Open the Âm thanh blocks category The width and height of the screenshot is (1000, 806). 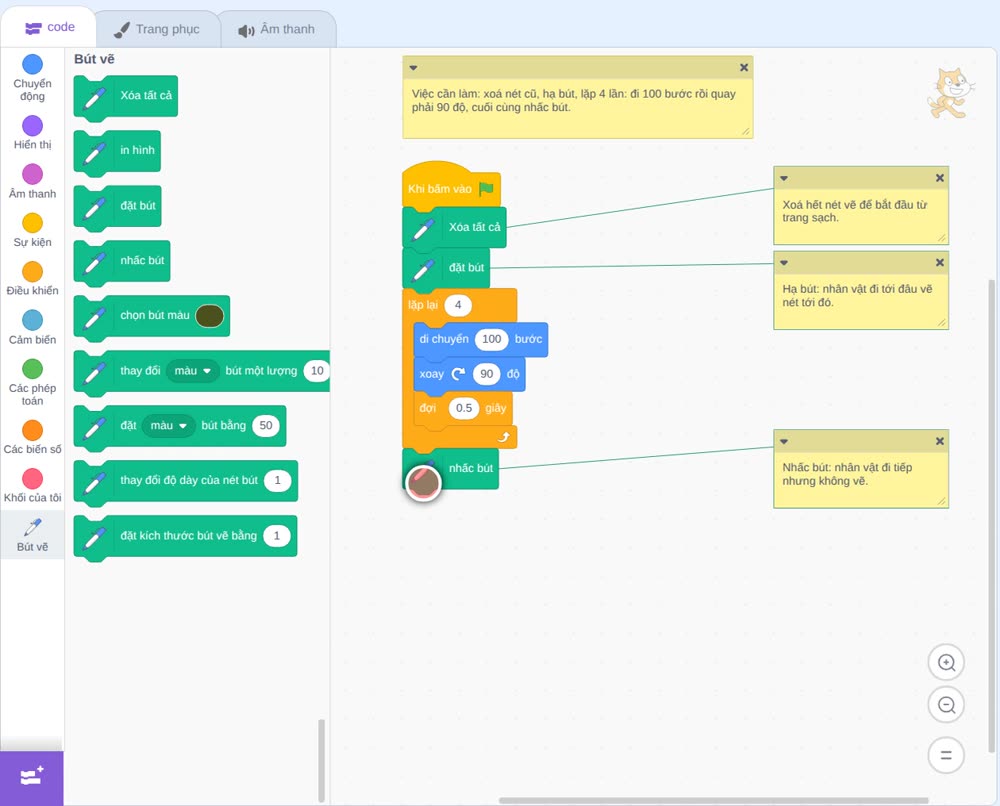pos(33,181)
